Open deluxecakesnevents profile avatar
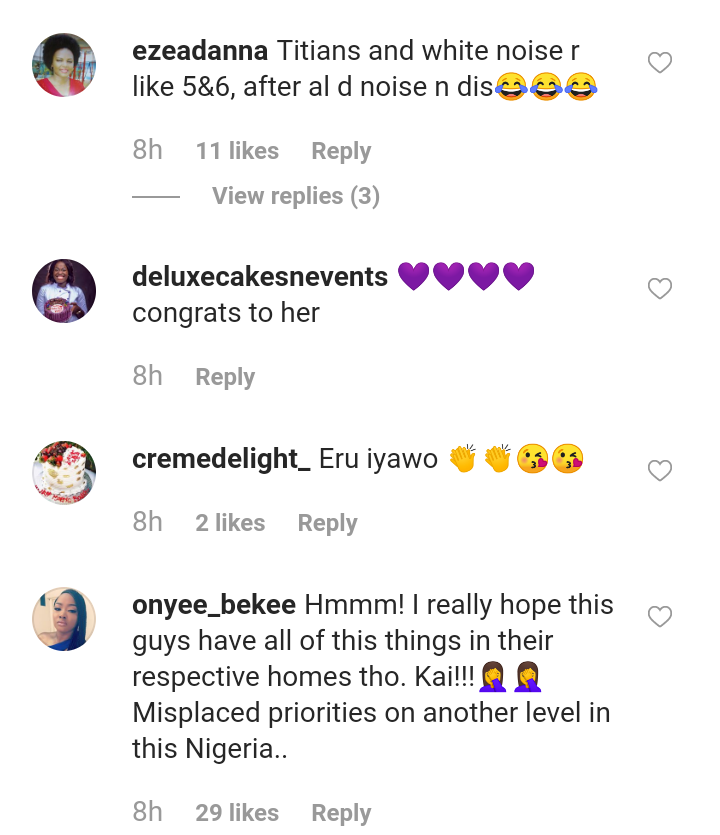The image size is (720, 835). 64,291
